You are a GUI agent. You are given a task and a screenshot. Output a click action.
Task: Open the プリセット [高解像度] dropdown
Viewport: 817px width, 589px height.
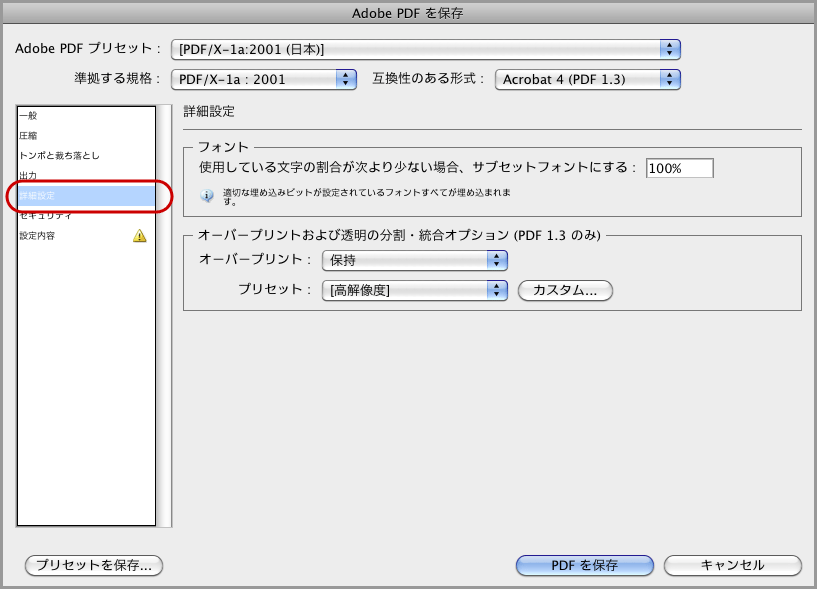(x=415, y=290)
